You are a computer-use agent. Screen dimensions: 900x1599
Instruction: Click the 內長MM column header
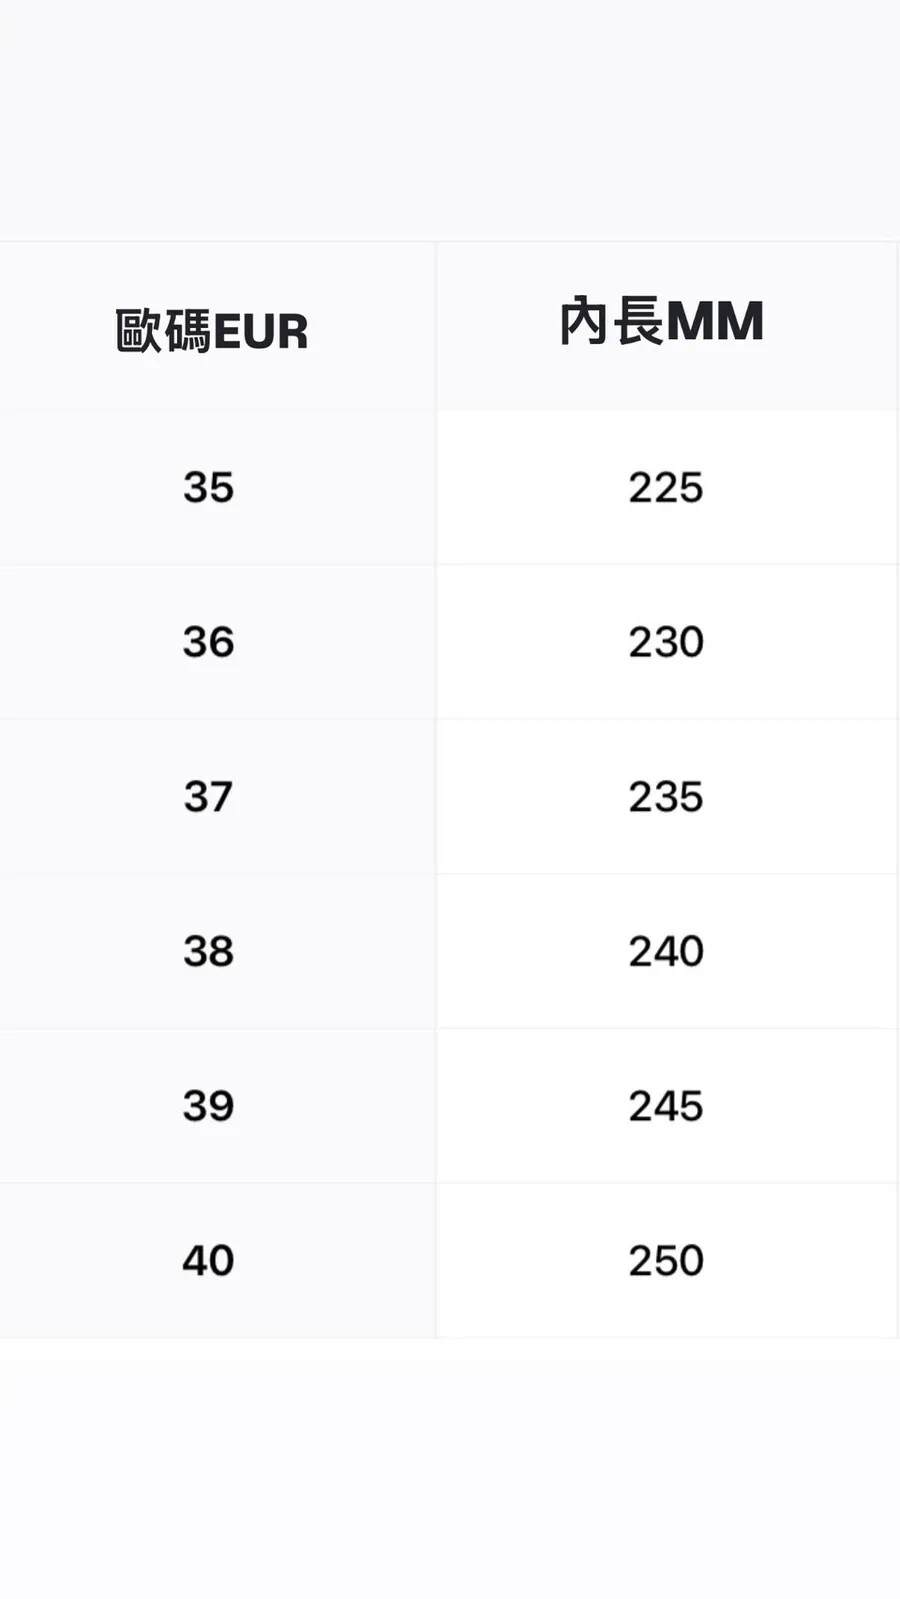(662, 322)
